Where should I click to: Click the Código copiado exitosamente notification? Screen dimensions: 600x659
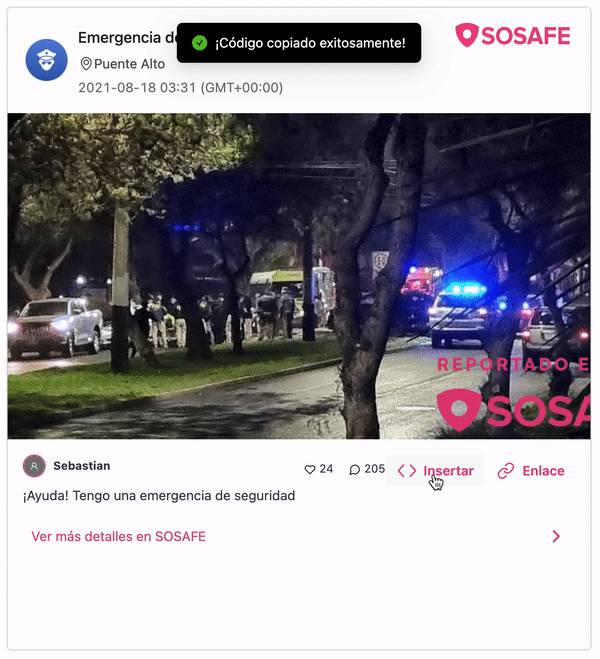click(x=299, y=43)
